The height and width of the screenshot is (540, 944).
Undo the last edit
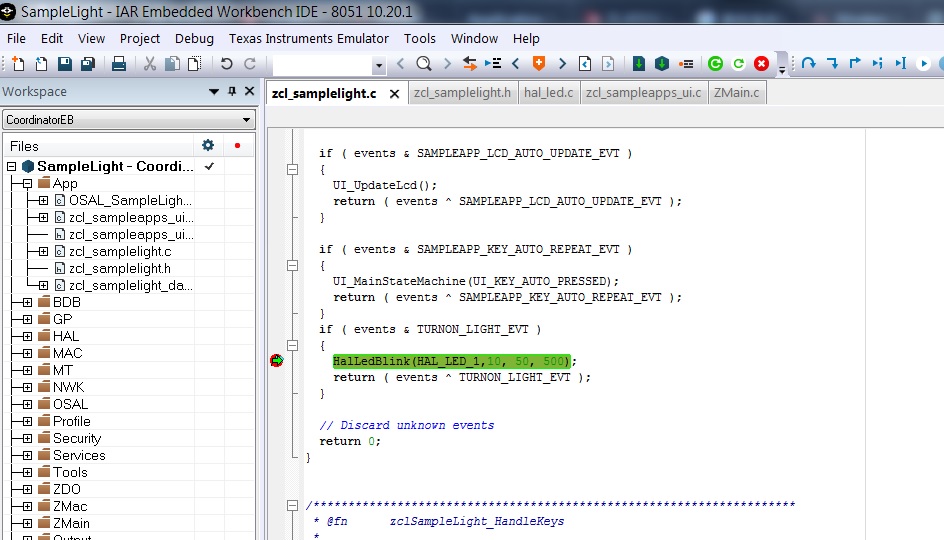[226, 63]
